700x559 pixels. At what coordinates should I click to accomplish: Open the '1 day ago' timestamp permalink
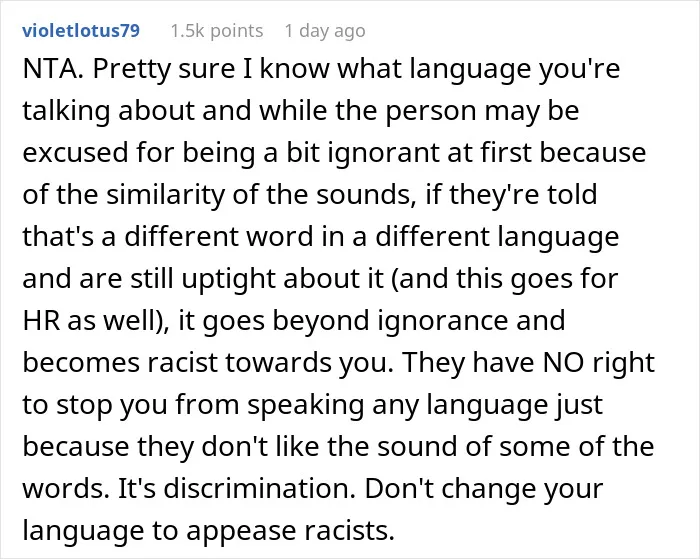[325, 31]
